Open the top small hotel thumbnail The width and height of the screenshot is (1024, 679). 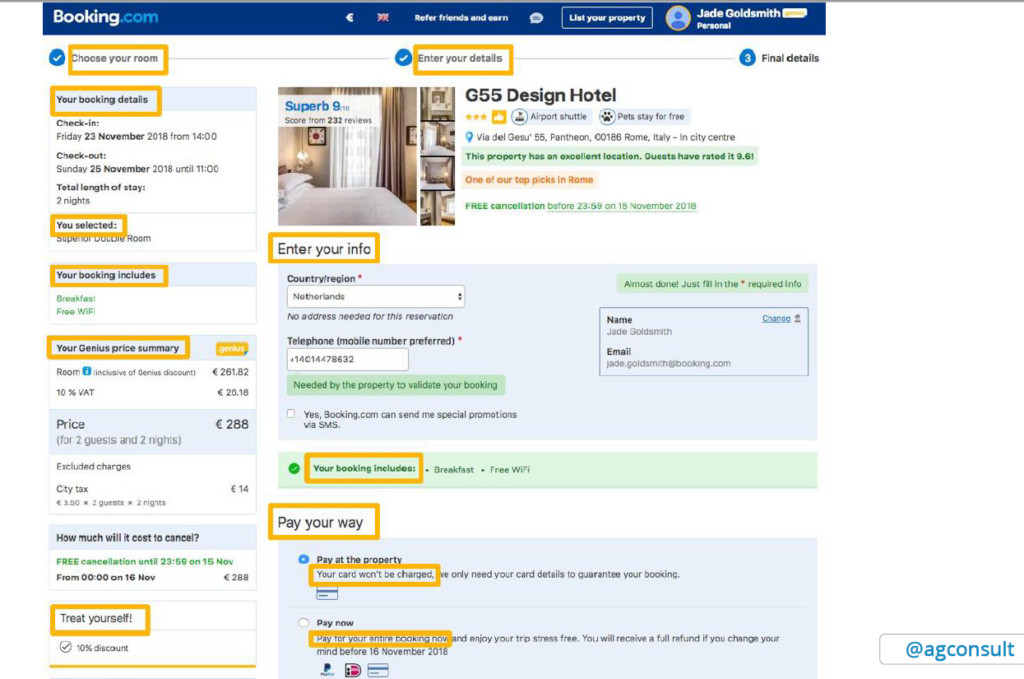coord(437,103)
